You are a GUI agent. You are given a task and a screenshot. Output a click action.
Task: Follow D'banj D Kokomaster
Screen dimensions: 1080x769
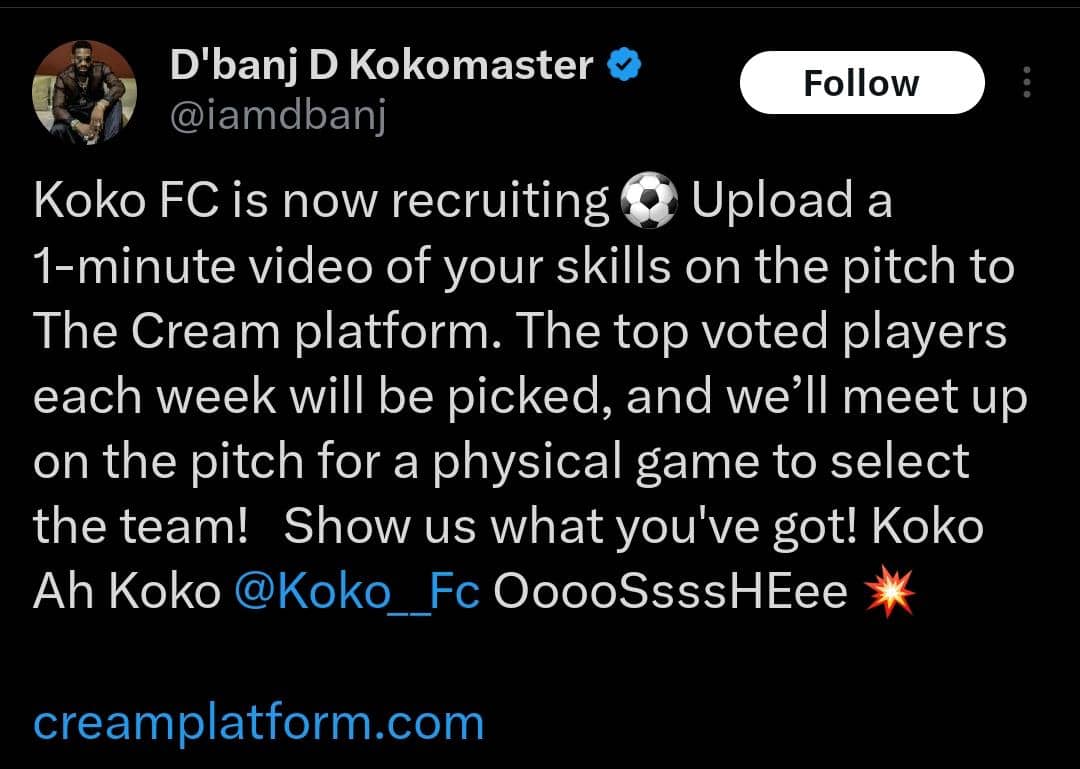862,83
